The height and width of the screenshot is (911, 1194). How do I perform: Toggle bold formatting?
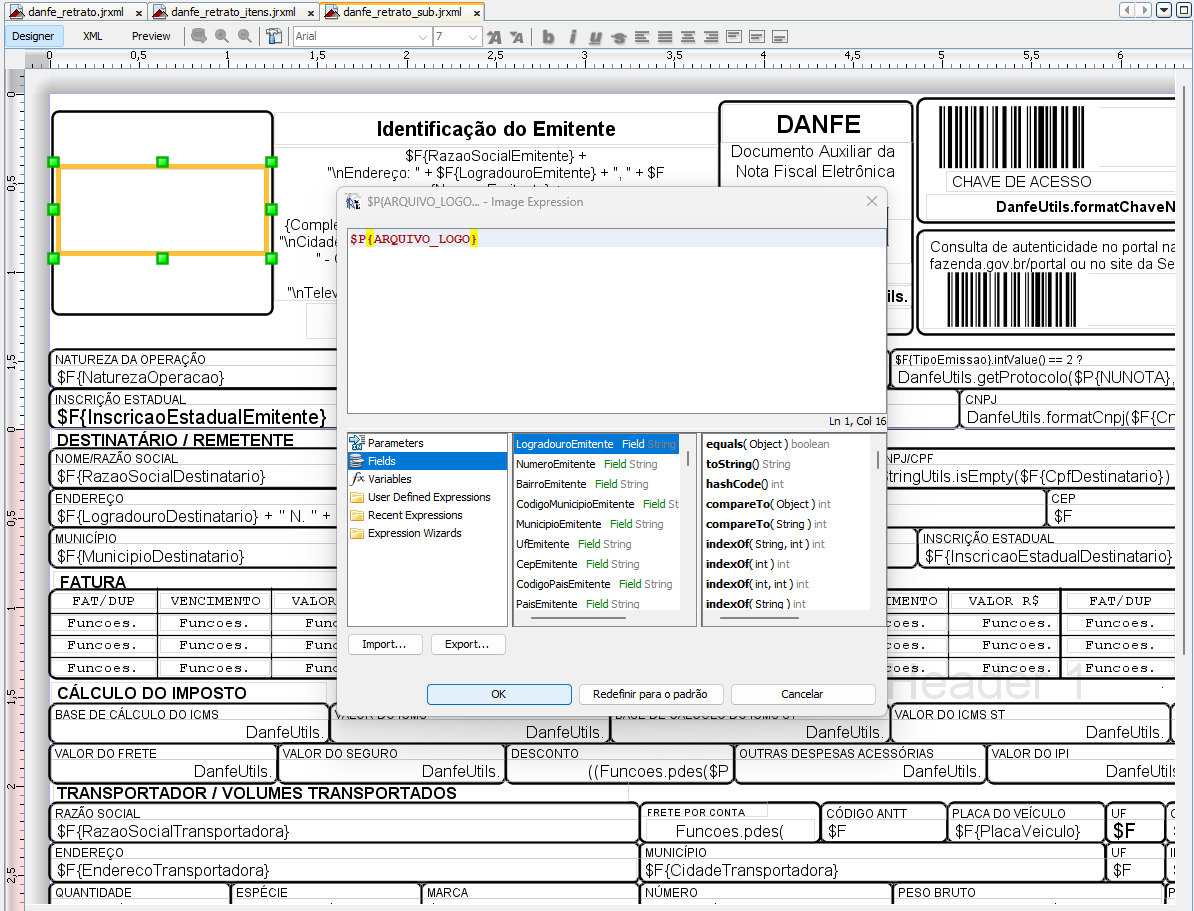pyautogui.click(x=548, y=37)
